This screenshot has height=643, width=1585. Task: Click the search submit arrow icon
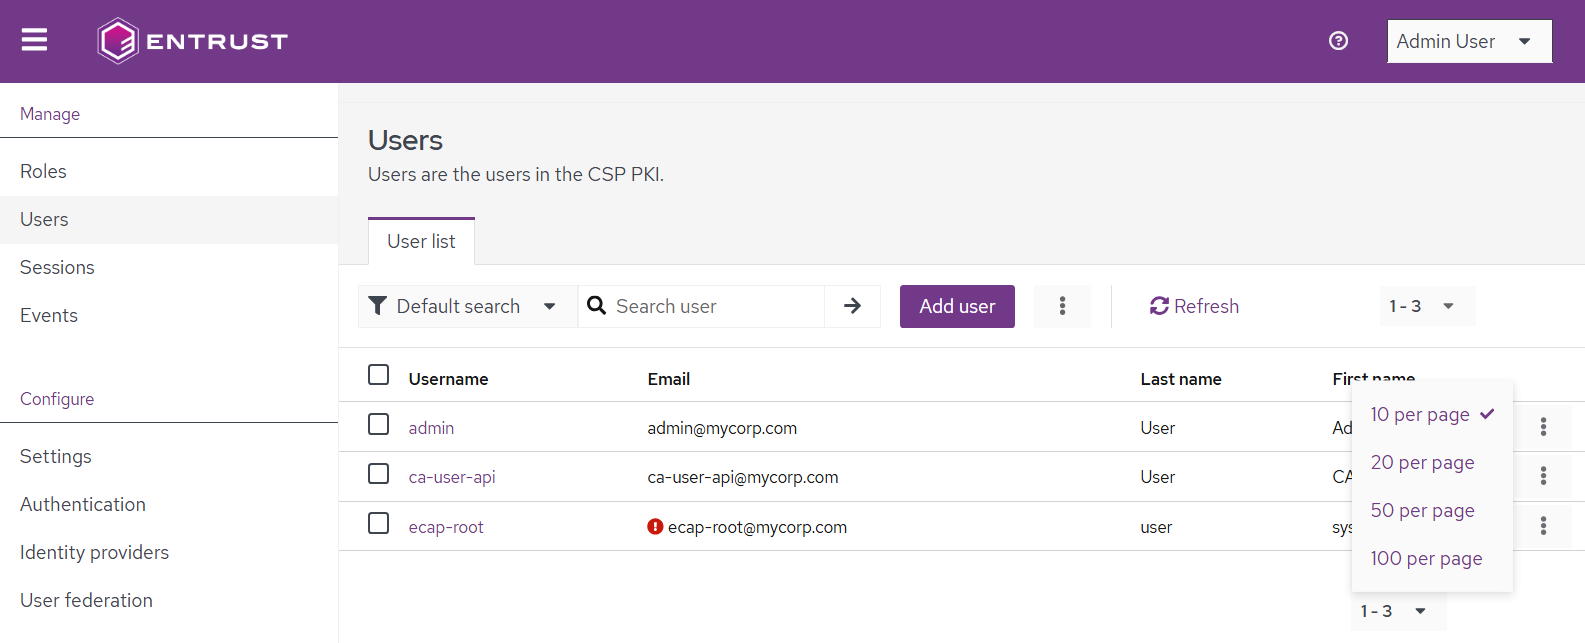(x=852, y=306)
